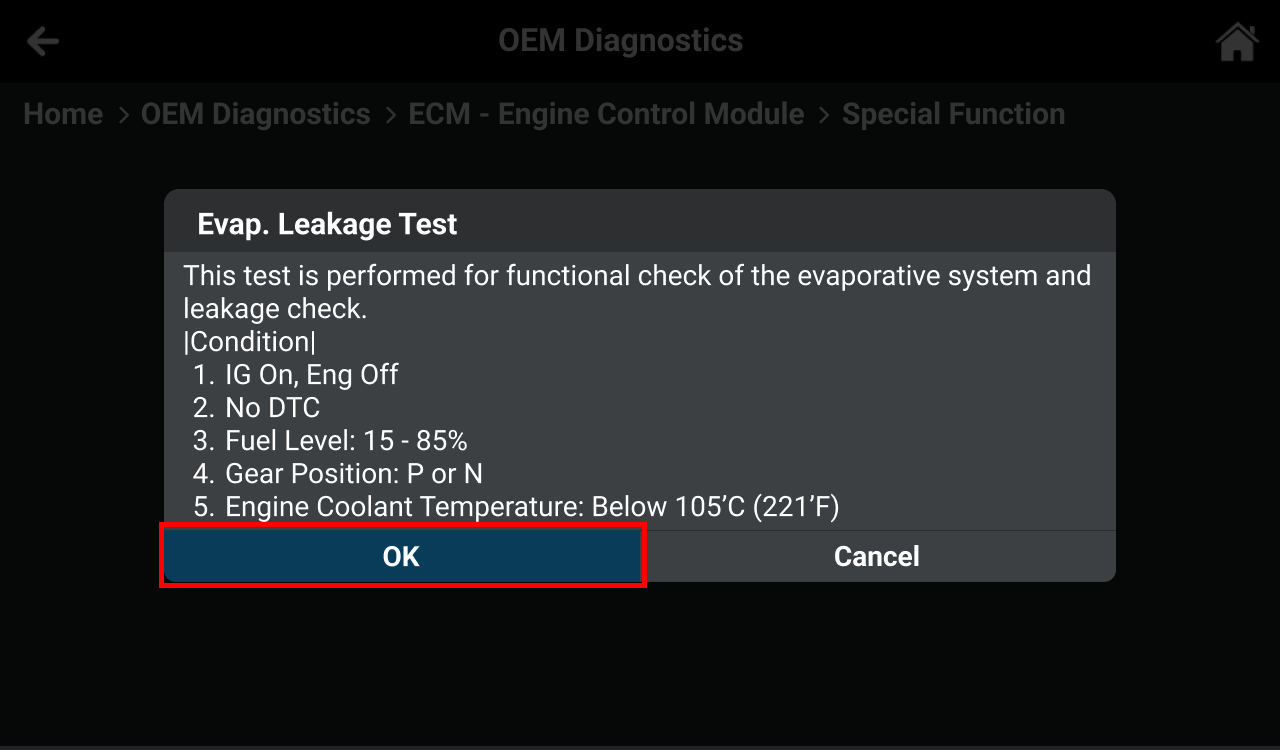Click the Gear Position P or N condition
Screen dimensions: 1280x750
click(x=354, y=474)
